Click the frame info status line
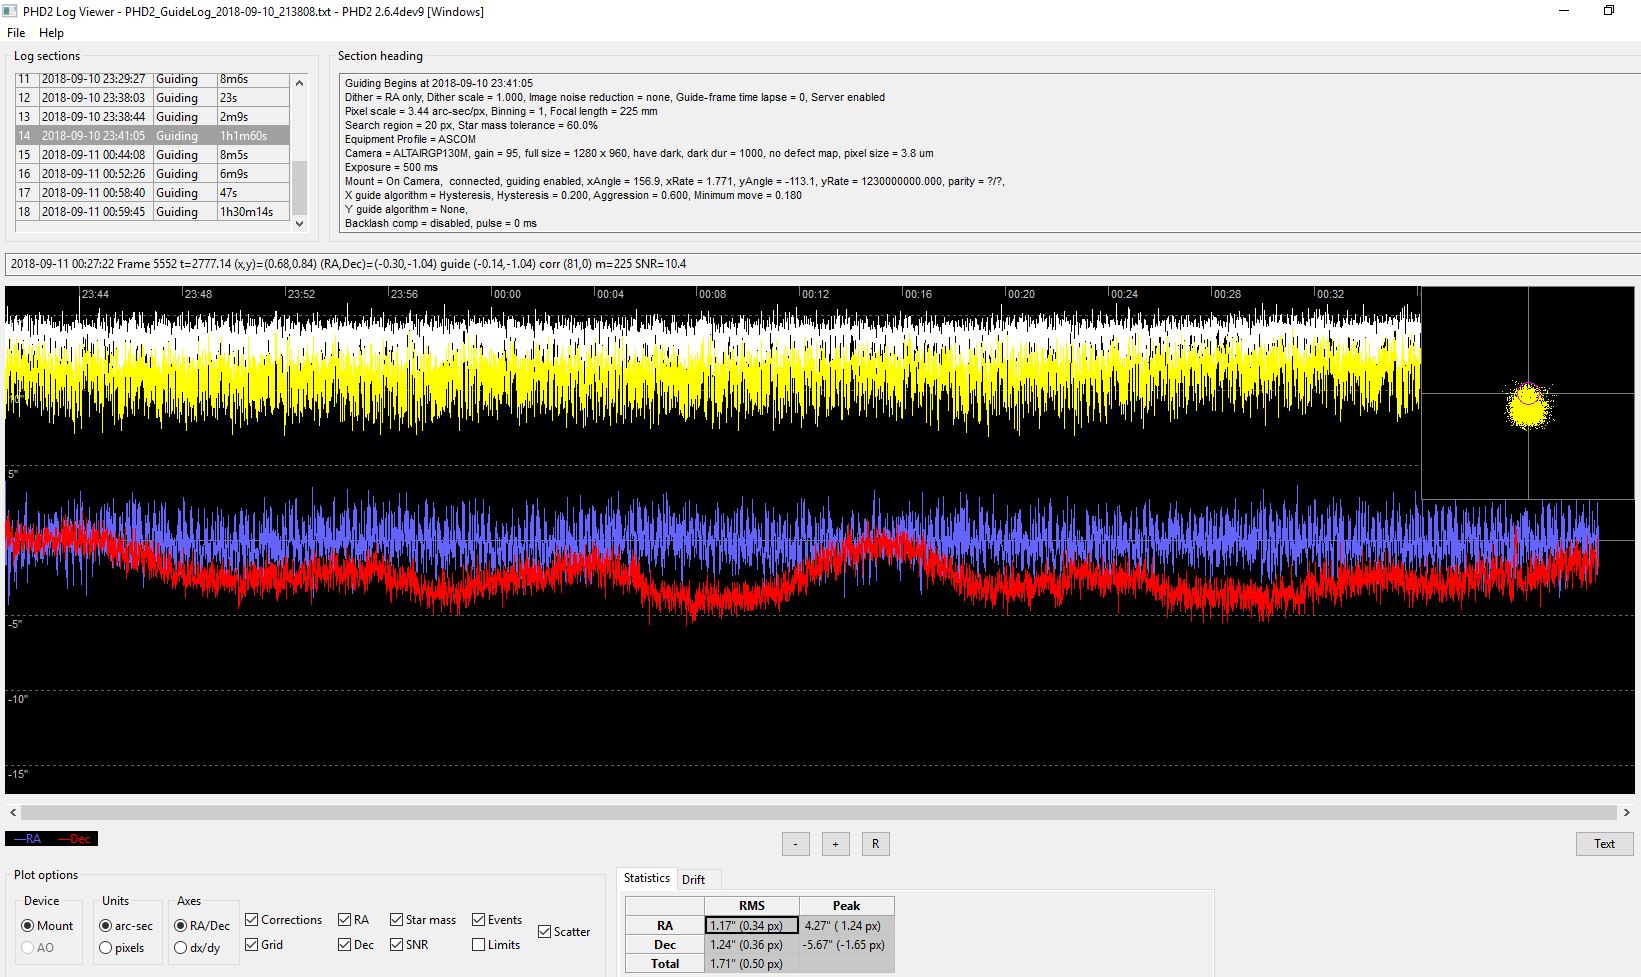The width and height of the screenshot is (1641, 977). coord(820,264)
